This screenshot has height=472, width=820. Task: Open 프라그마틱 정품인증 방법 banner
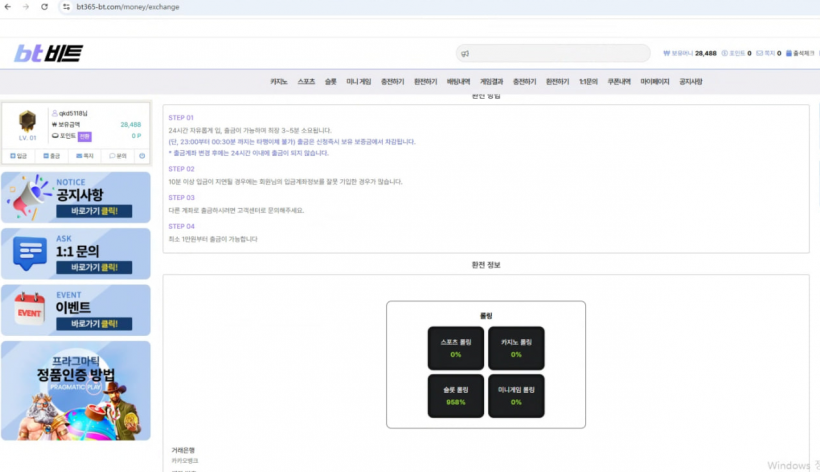click(x=76, y=391)
